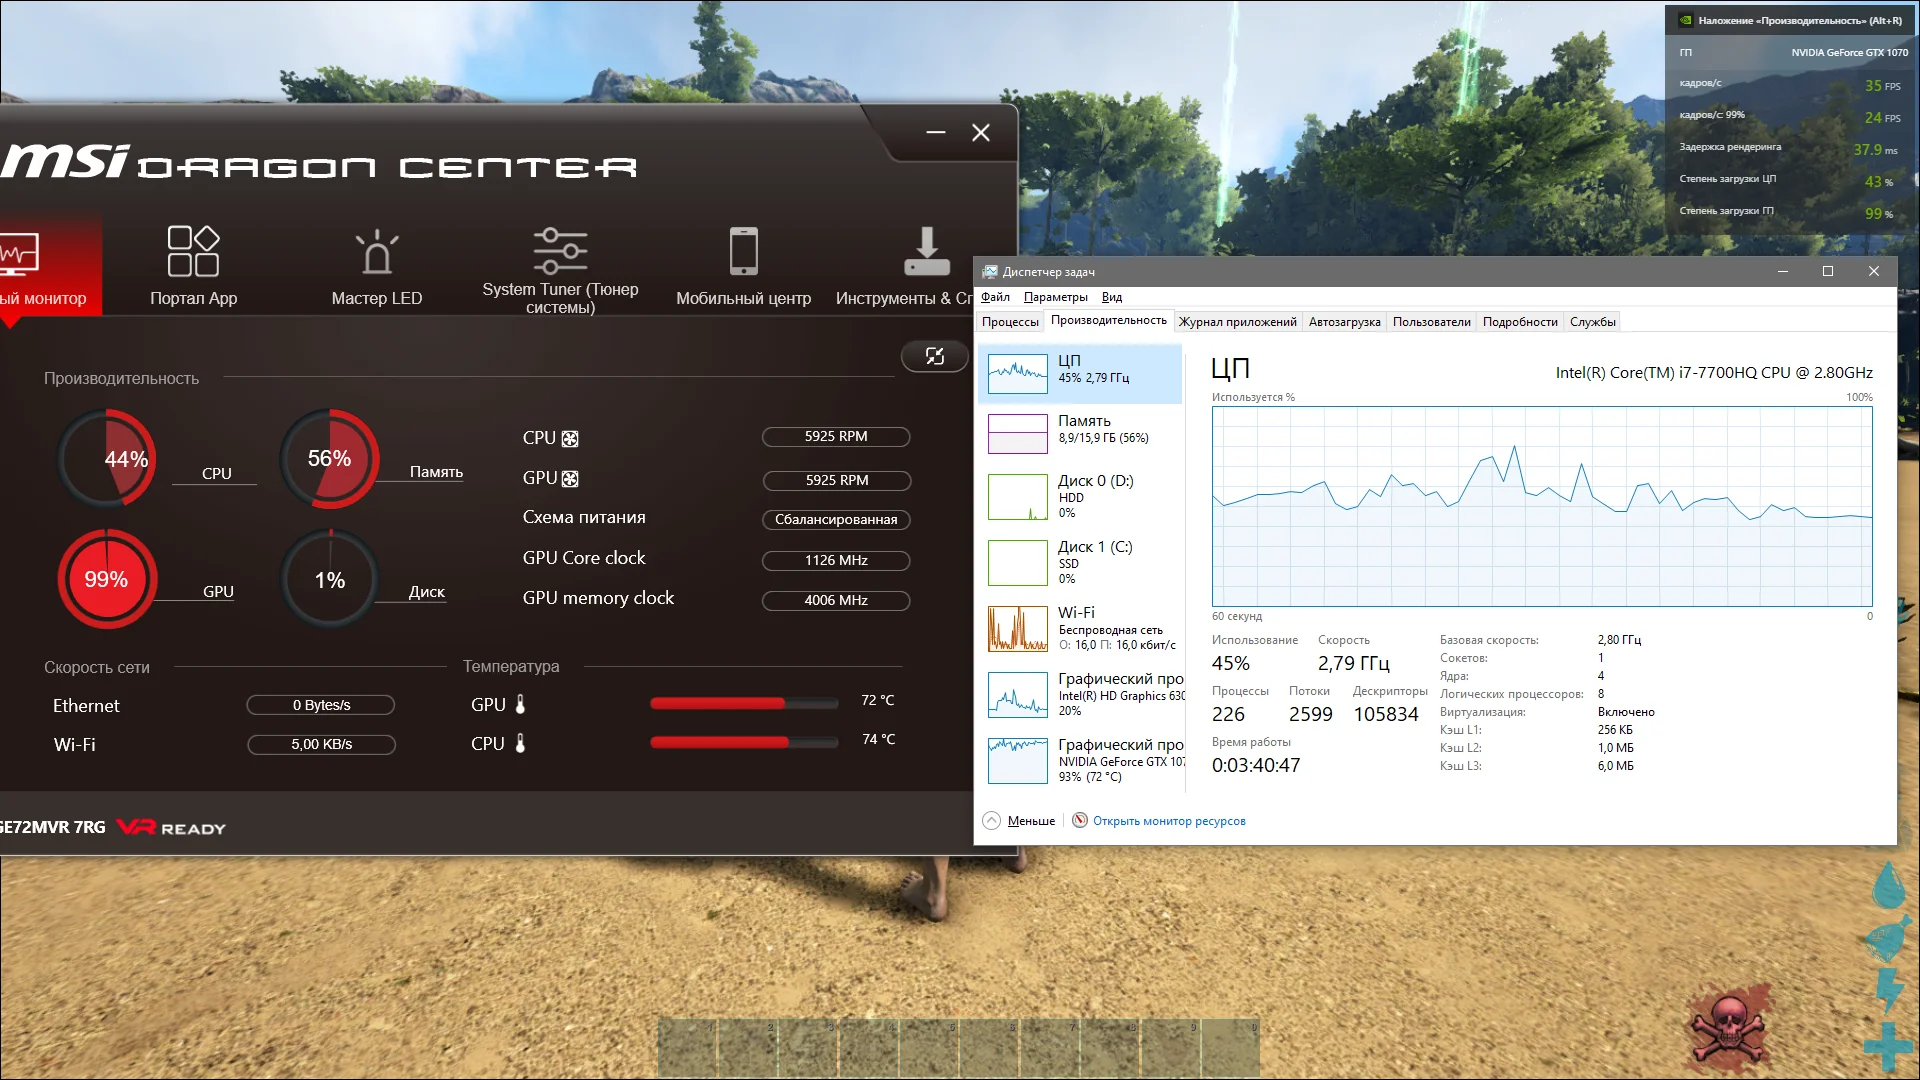1920x1080 pixels.
Task: Collapse Task Manager with the Меньше button
Action: pyautogui.click(x=1030, y=821)
